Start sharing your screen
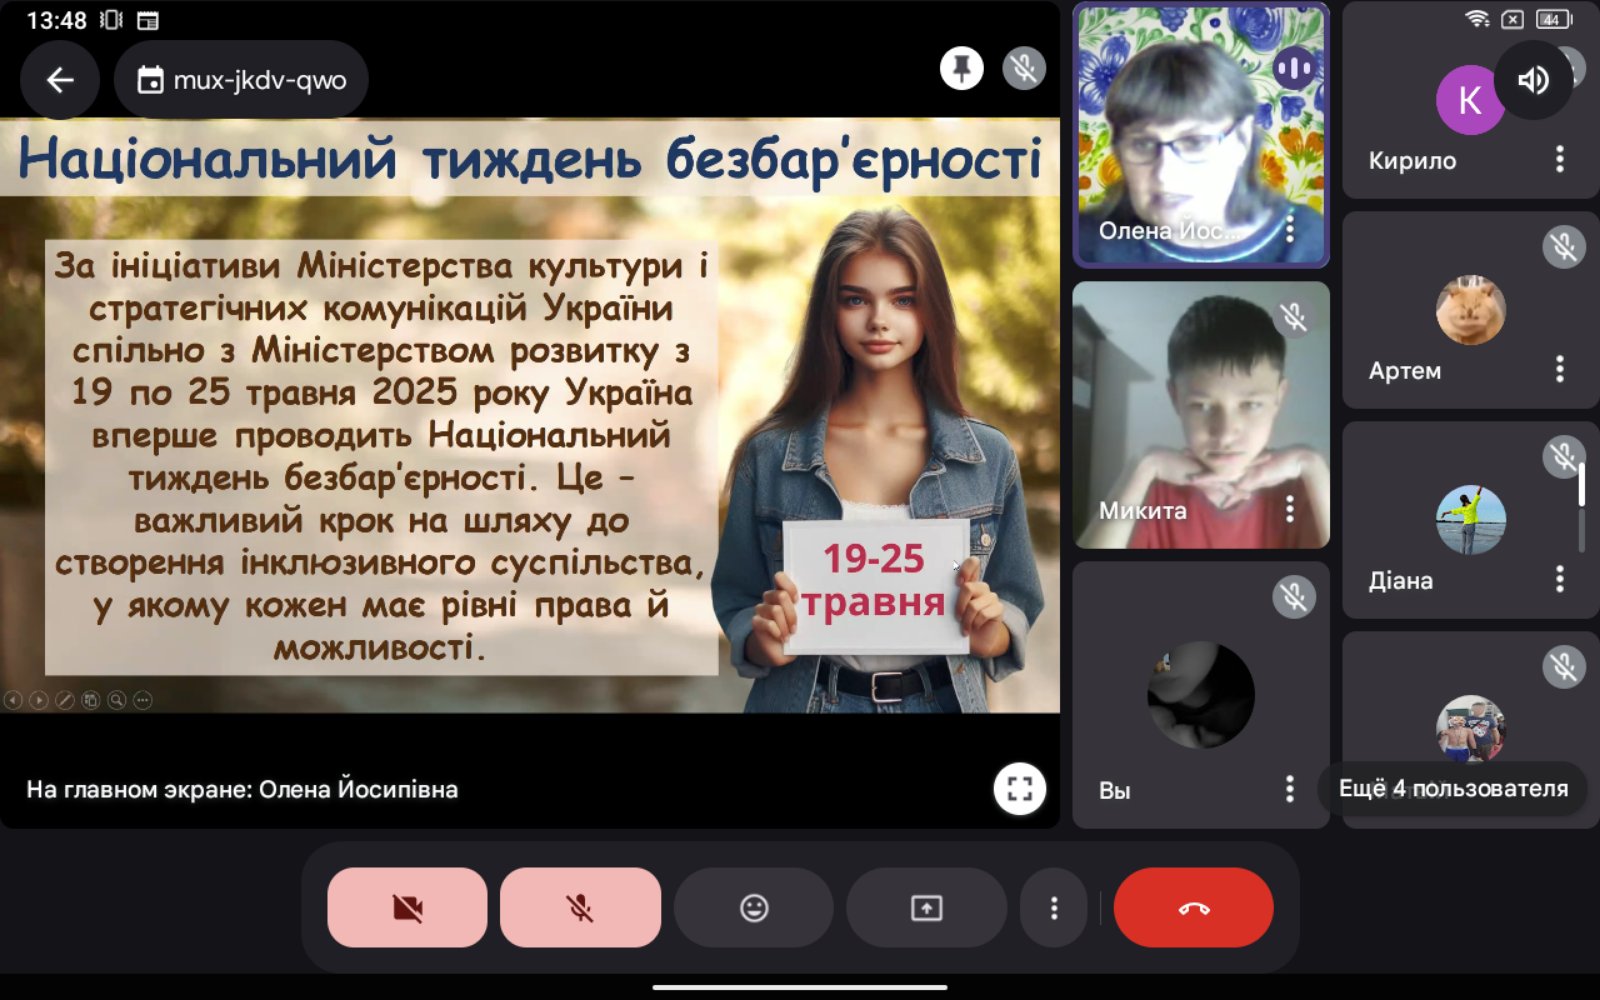Screen dimensions: 1600x1000 [926, 907]
